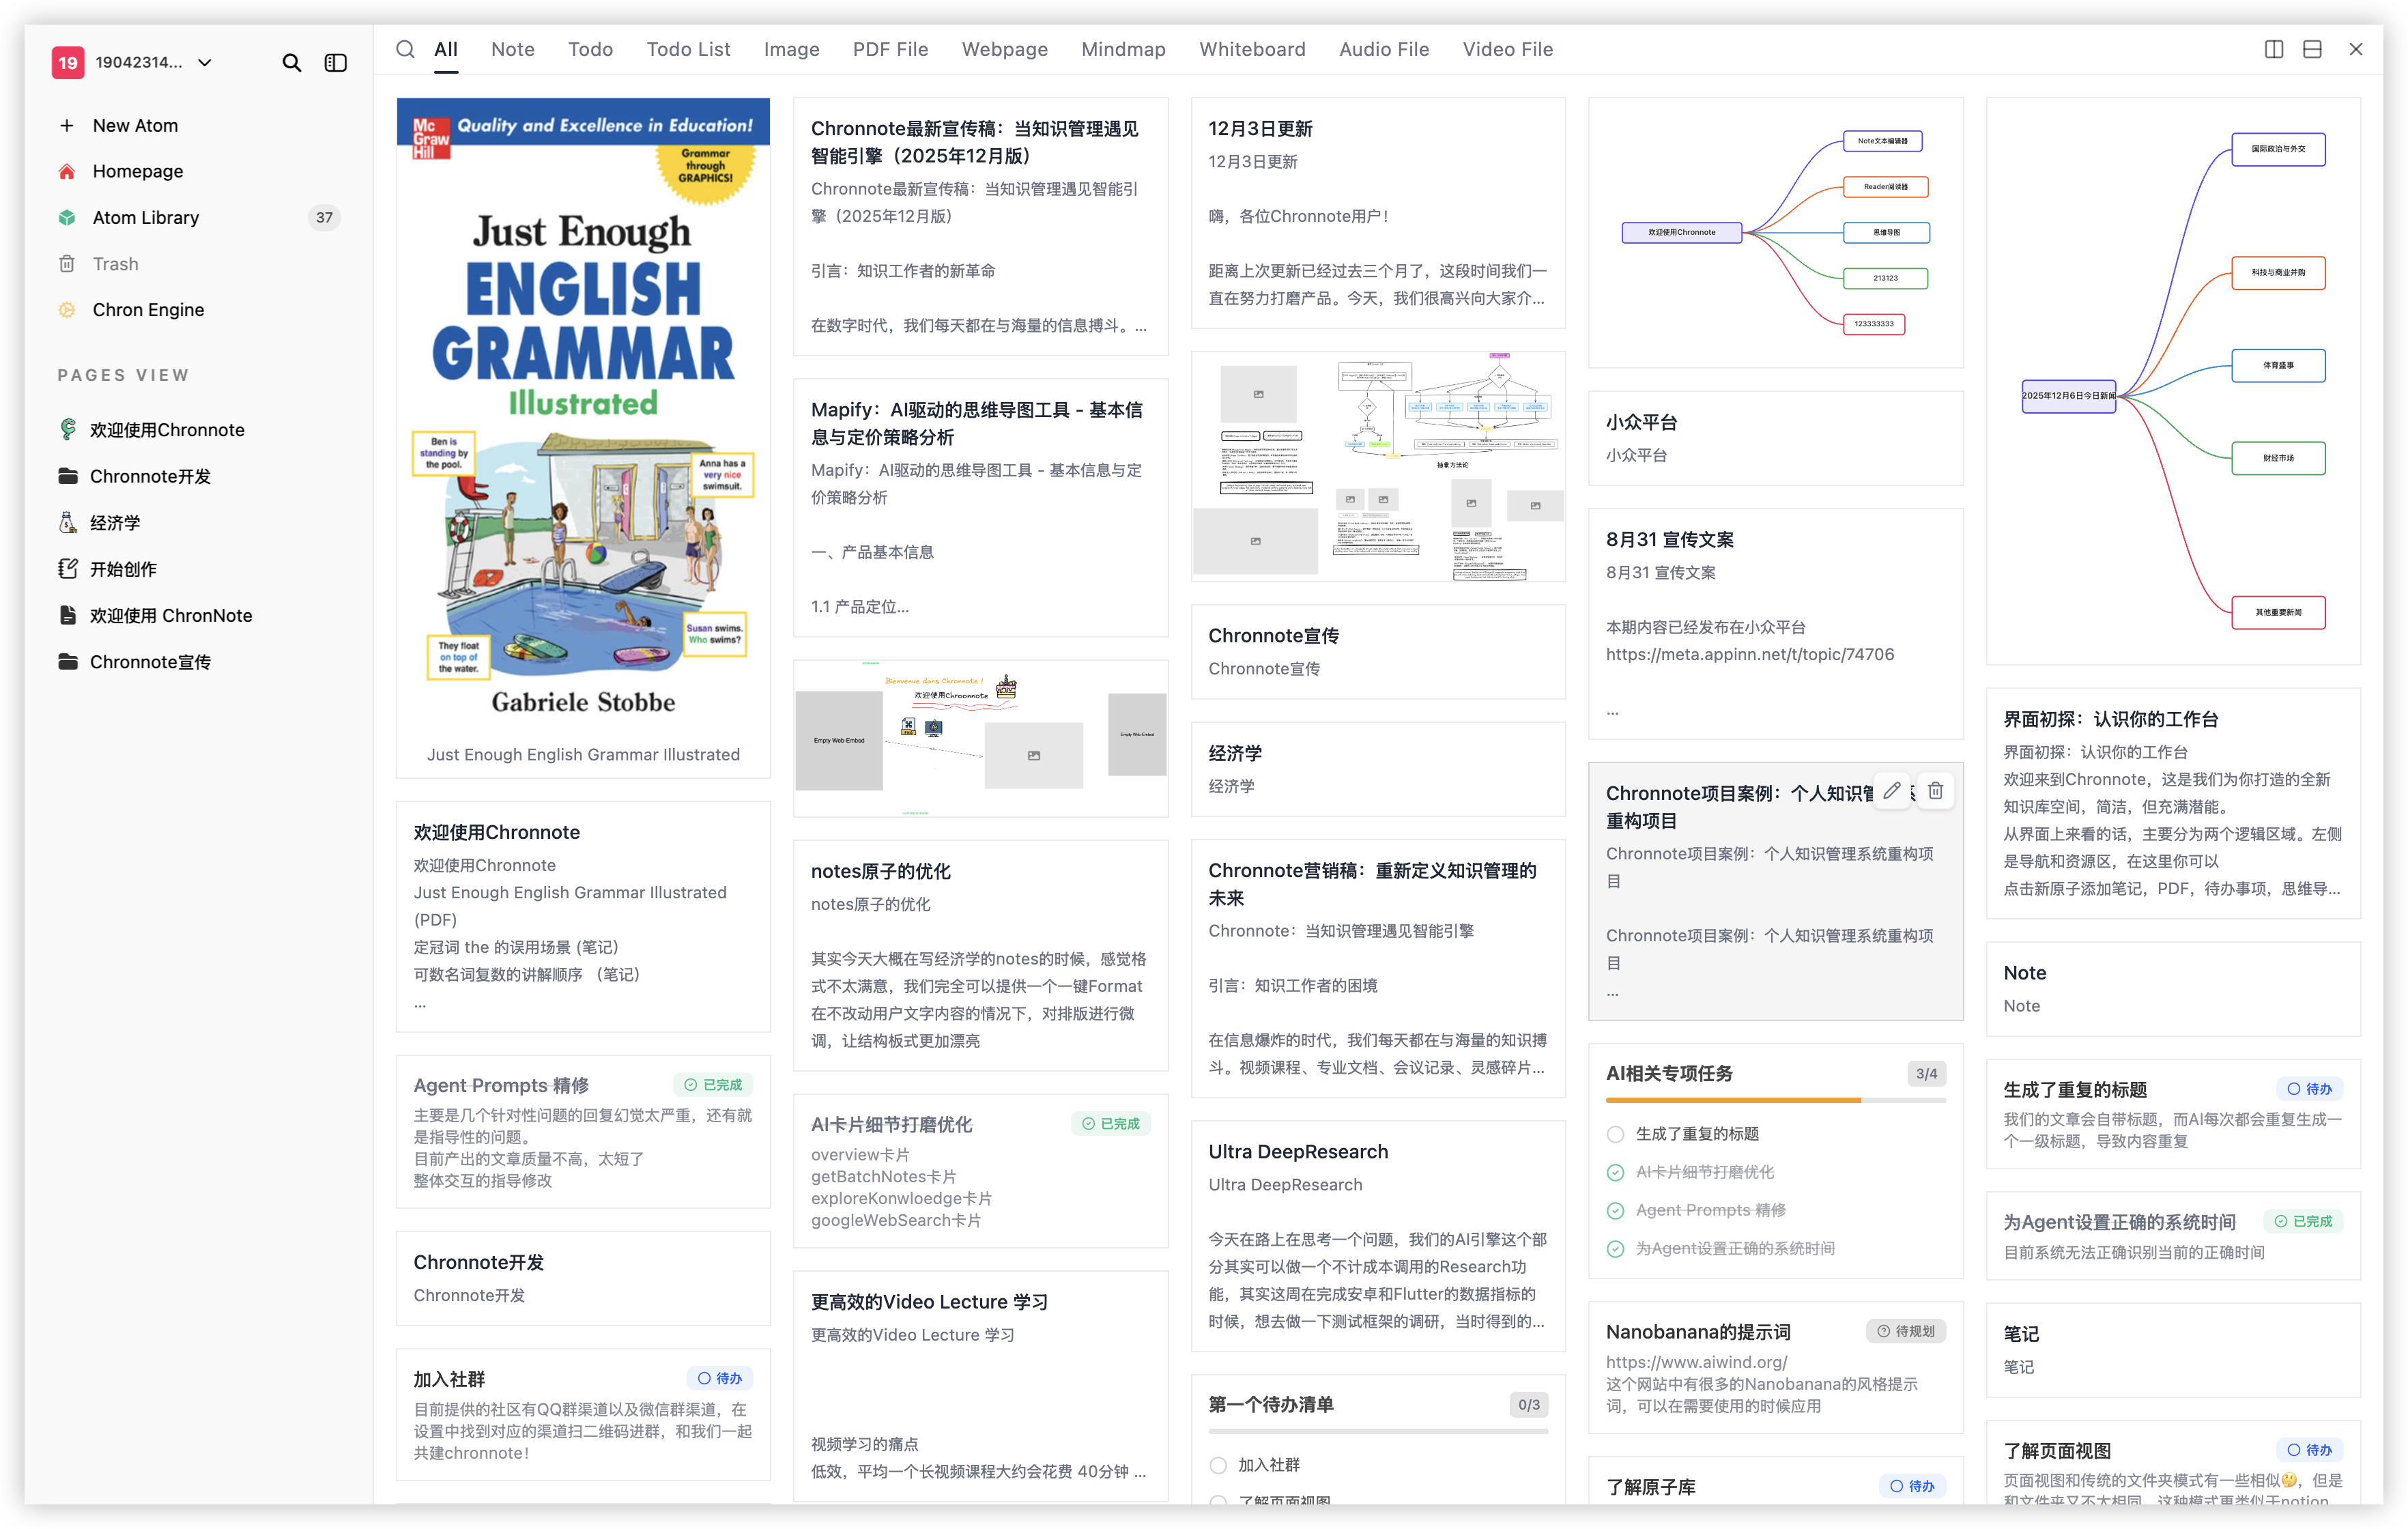Viewport: 2408px width, 1529px height.
Task: Open the meta.appinn.net topic link
Action: pos(1749,654)
